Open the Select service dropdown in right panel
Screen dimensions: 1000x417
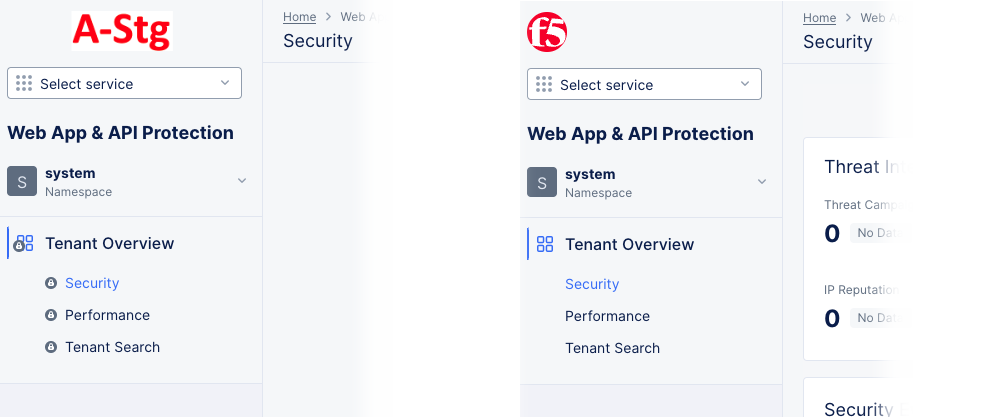click(644, 85)
